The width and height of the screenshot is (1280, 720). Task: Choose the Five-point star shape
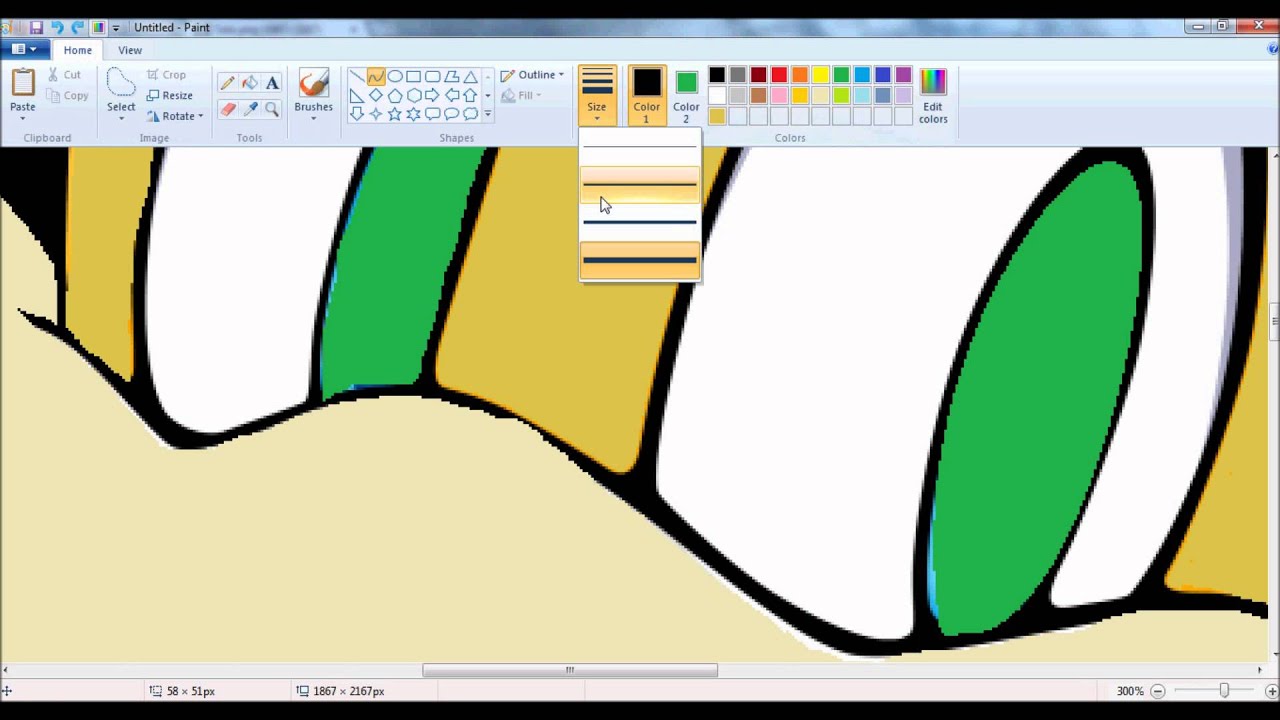click(x=395, y=114)
